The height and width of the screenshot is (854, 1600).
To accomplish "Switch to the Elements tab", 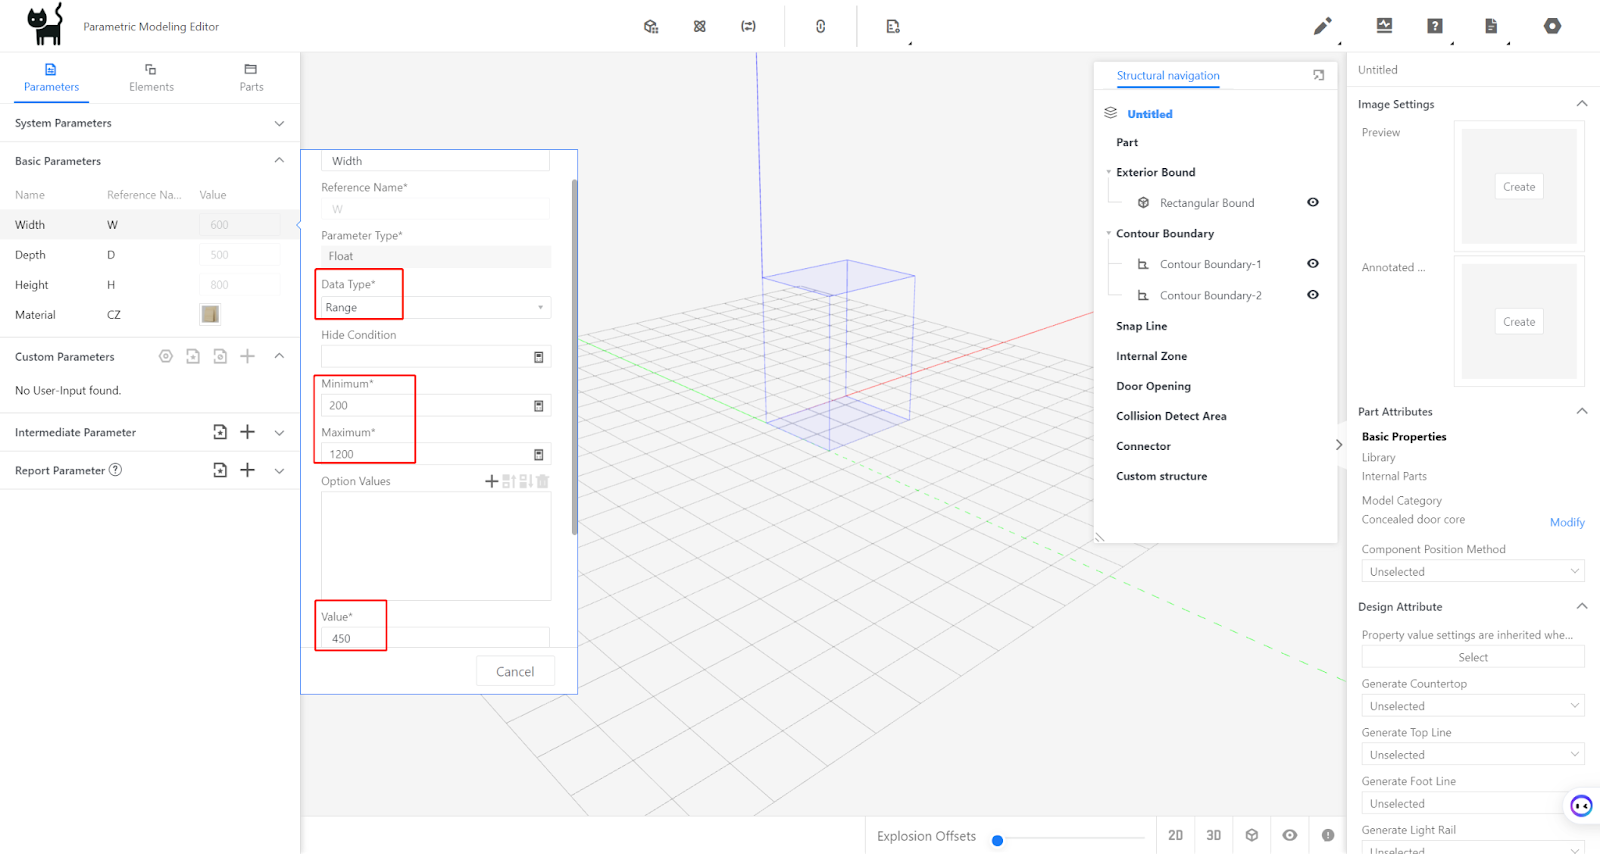I will pyautogui.click(x=151, y=78).
